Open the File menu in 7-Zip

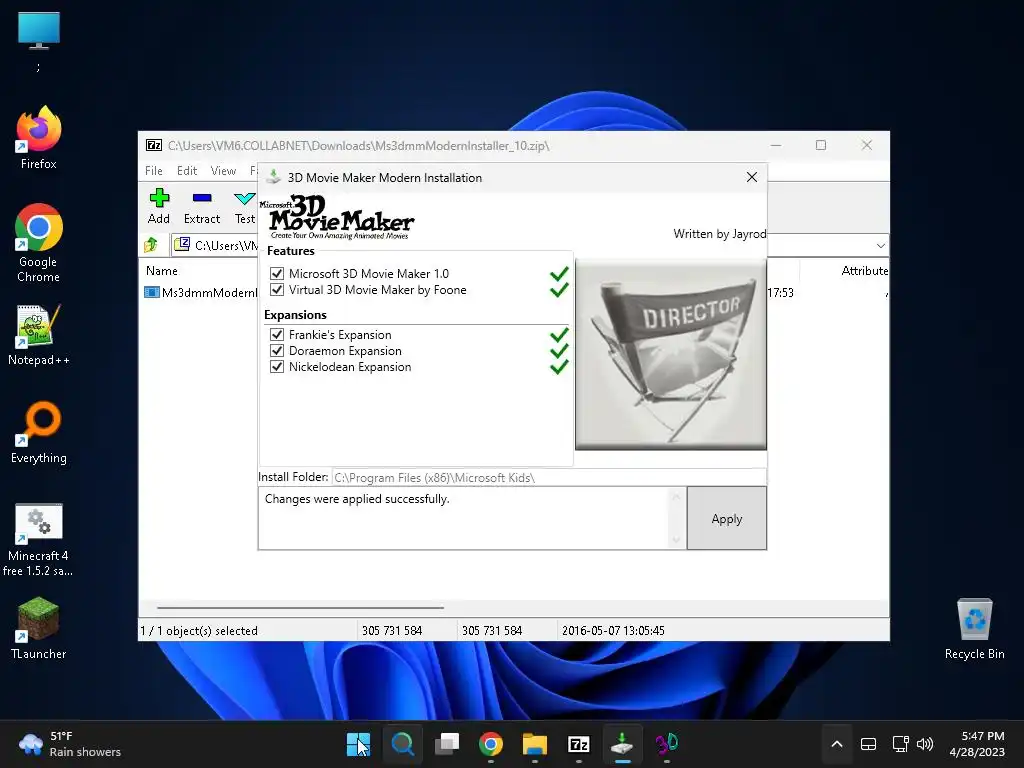click(x=153, y=170)
